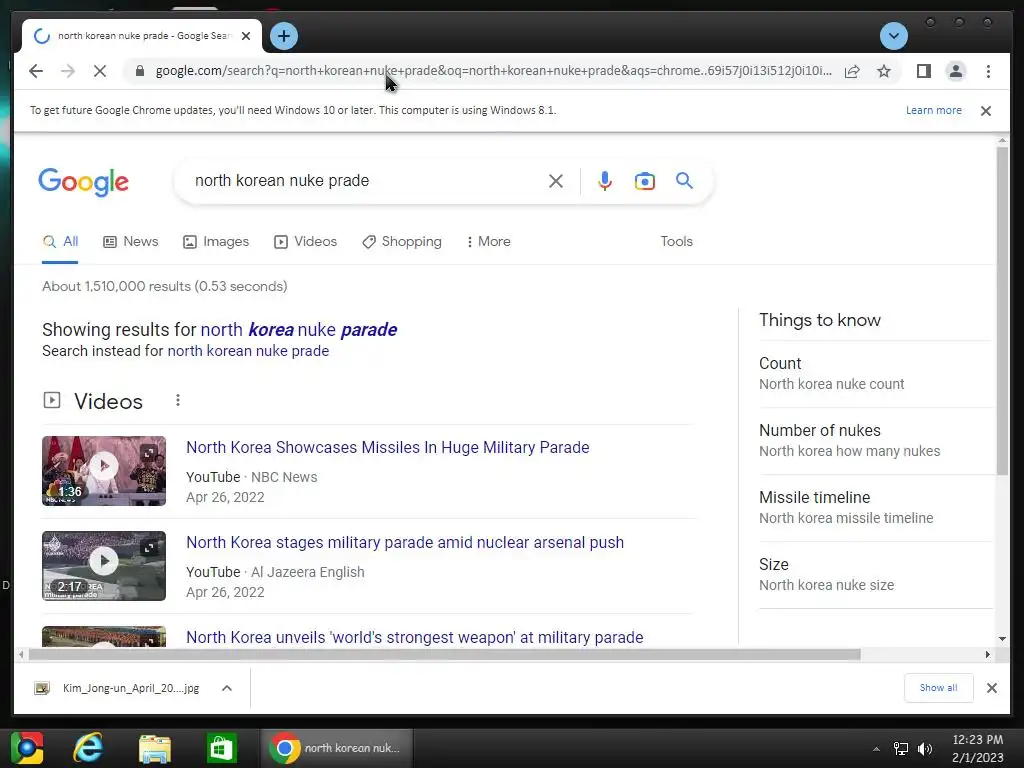
Task: Click the horizontal page scrollbar
Action: [x=444, y=654]
